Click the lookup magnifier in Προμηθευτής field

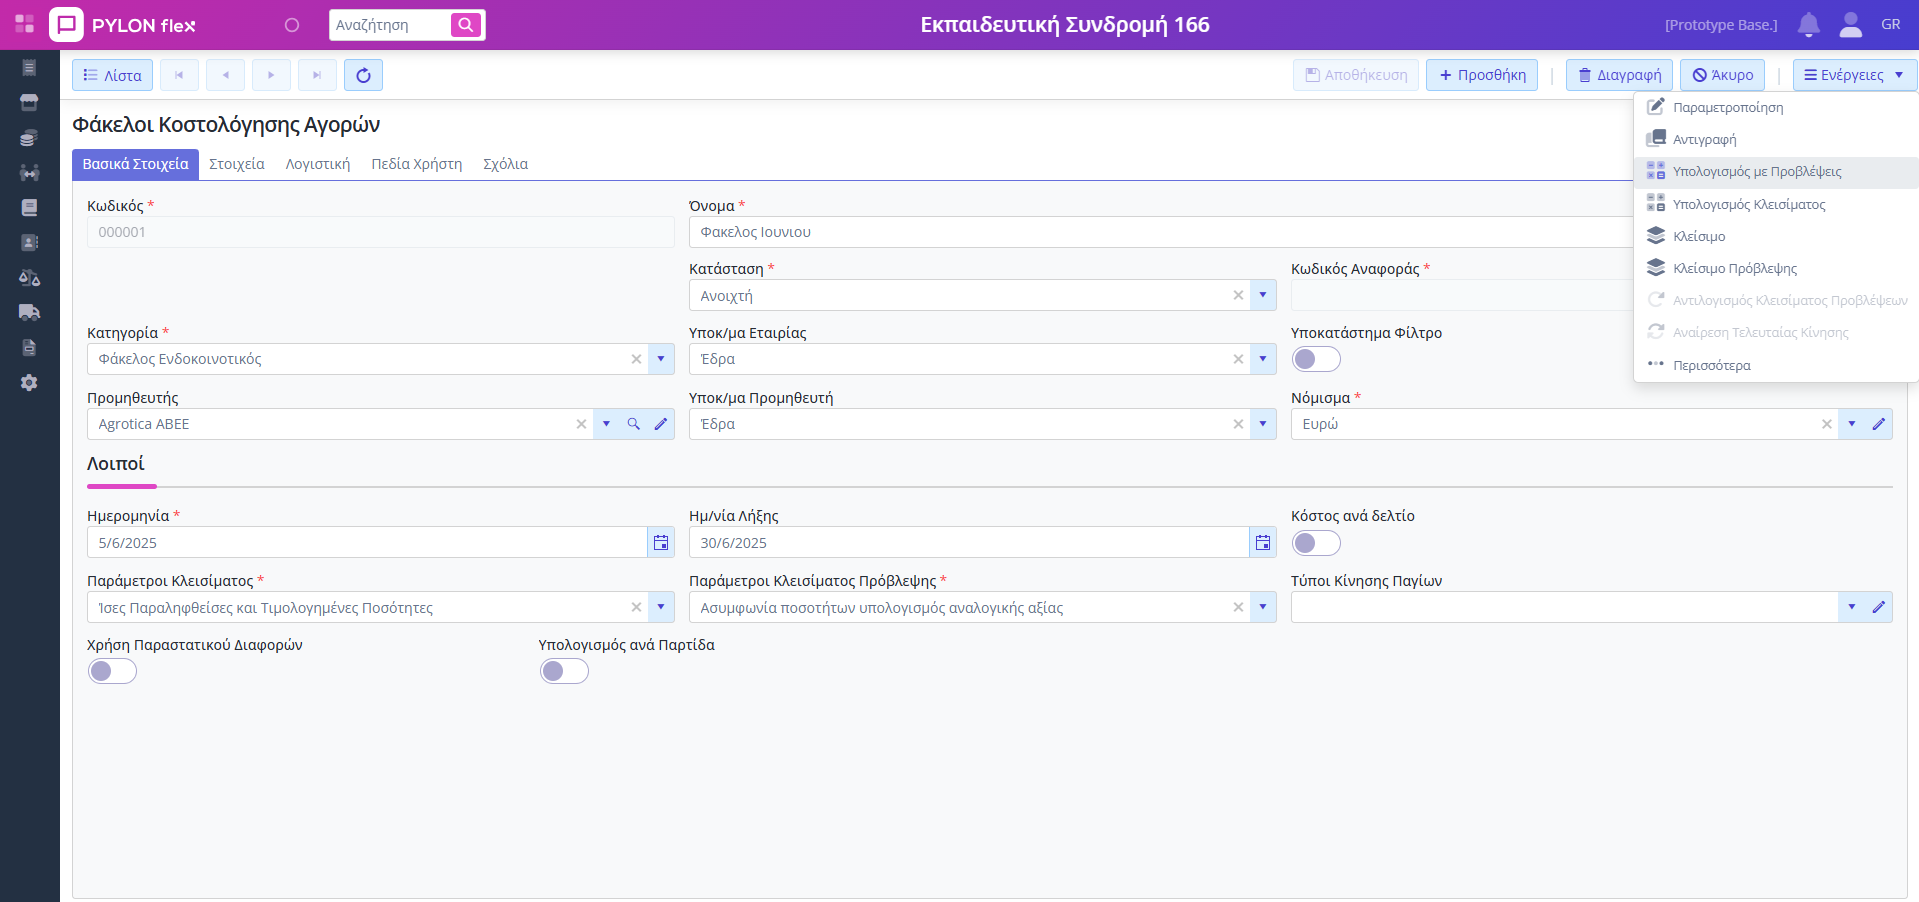click(x=633, y=424)
